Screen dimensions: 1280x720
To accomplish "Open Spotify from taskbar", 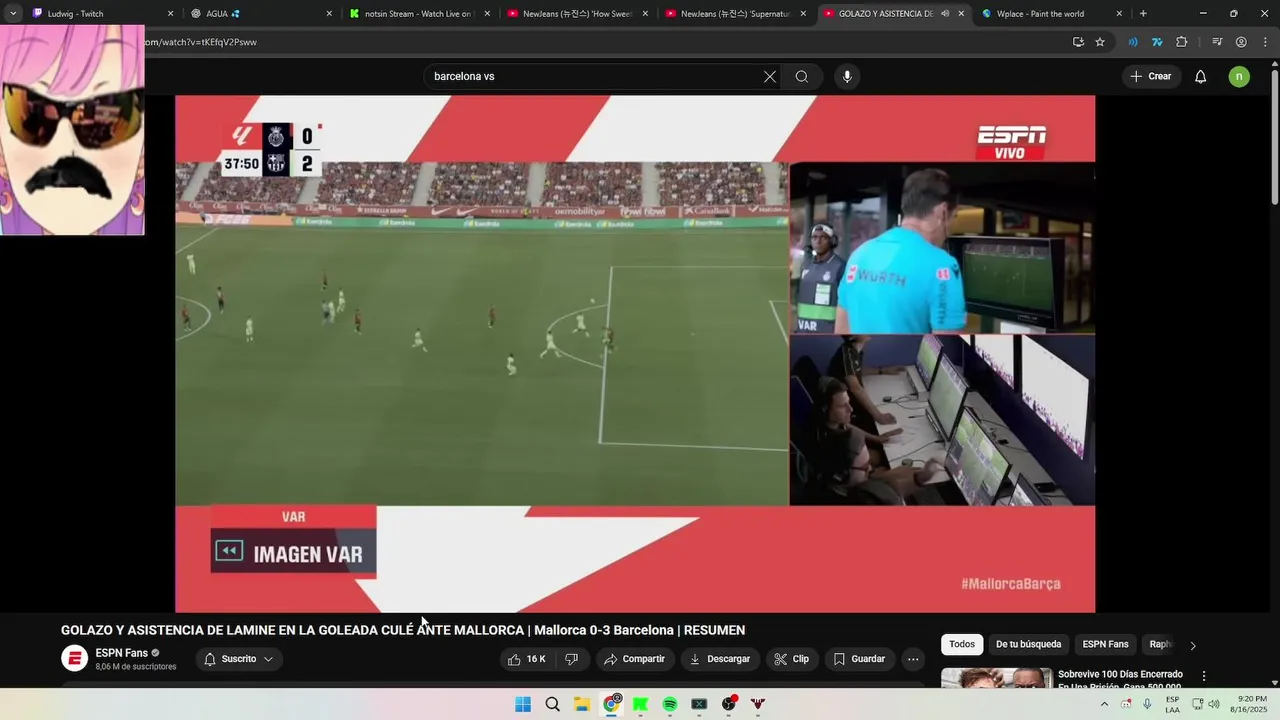I will [x=670, y=704].
